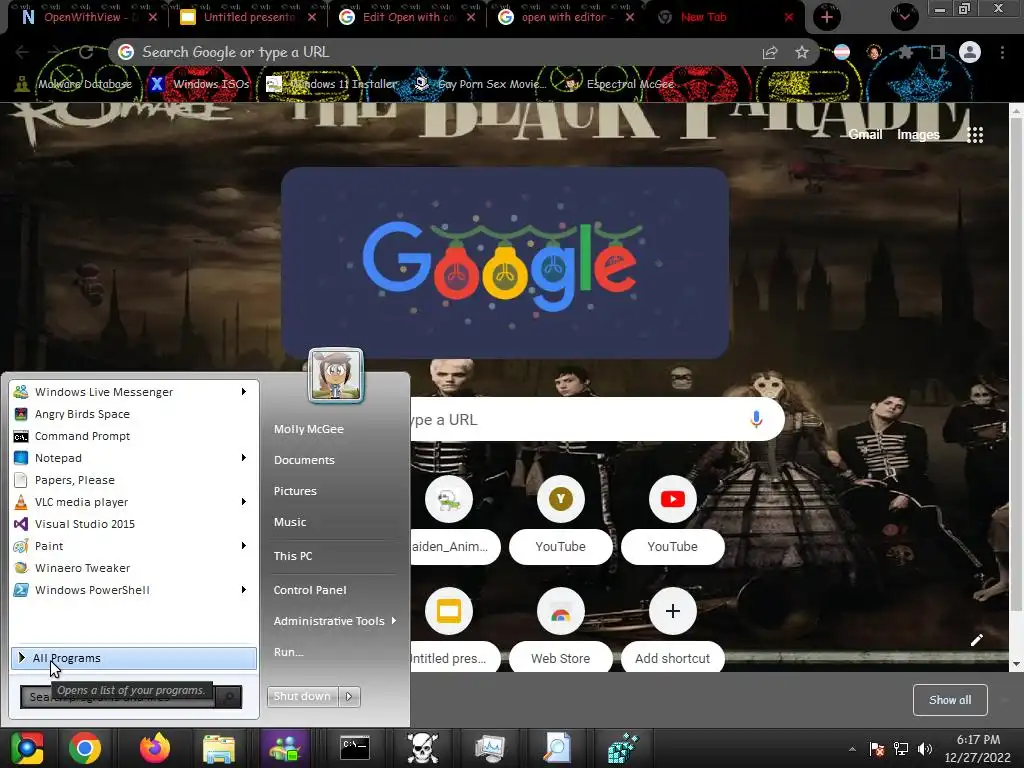1024x768 pixels.
Task: Open Music from Start menu
Action: [290, 522]
